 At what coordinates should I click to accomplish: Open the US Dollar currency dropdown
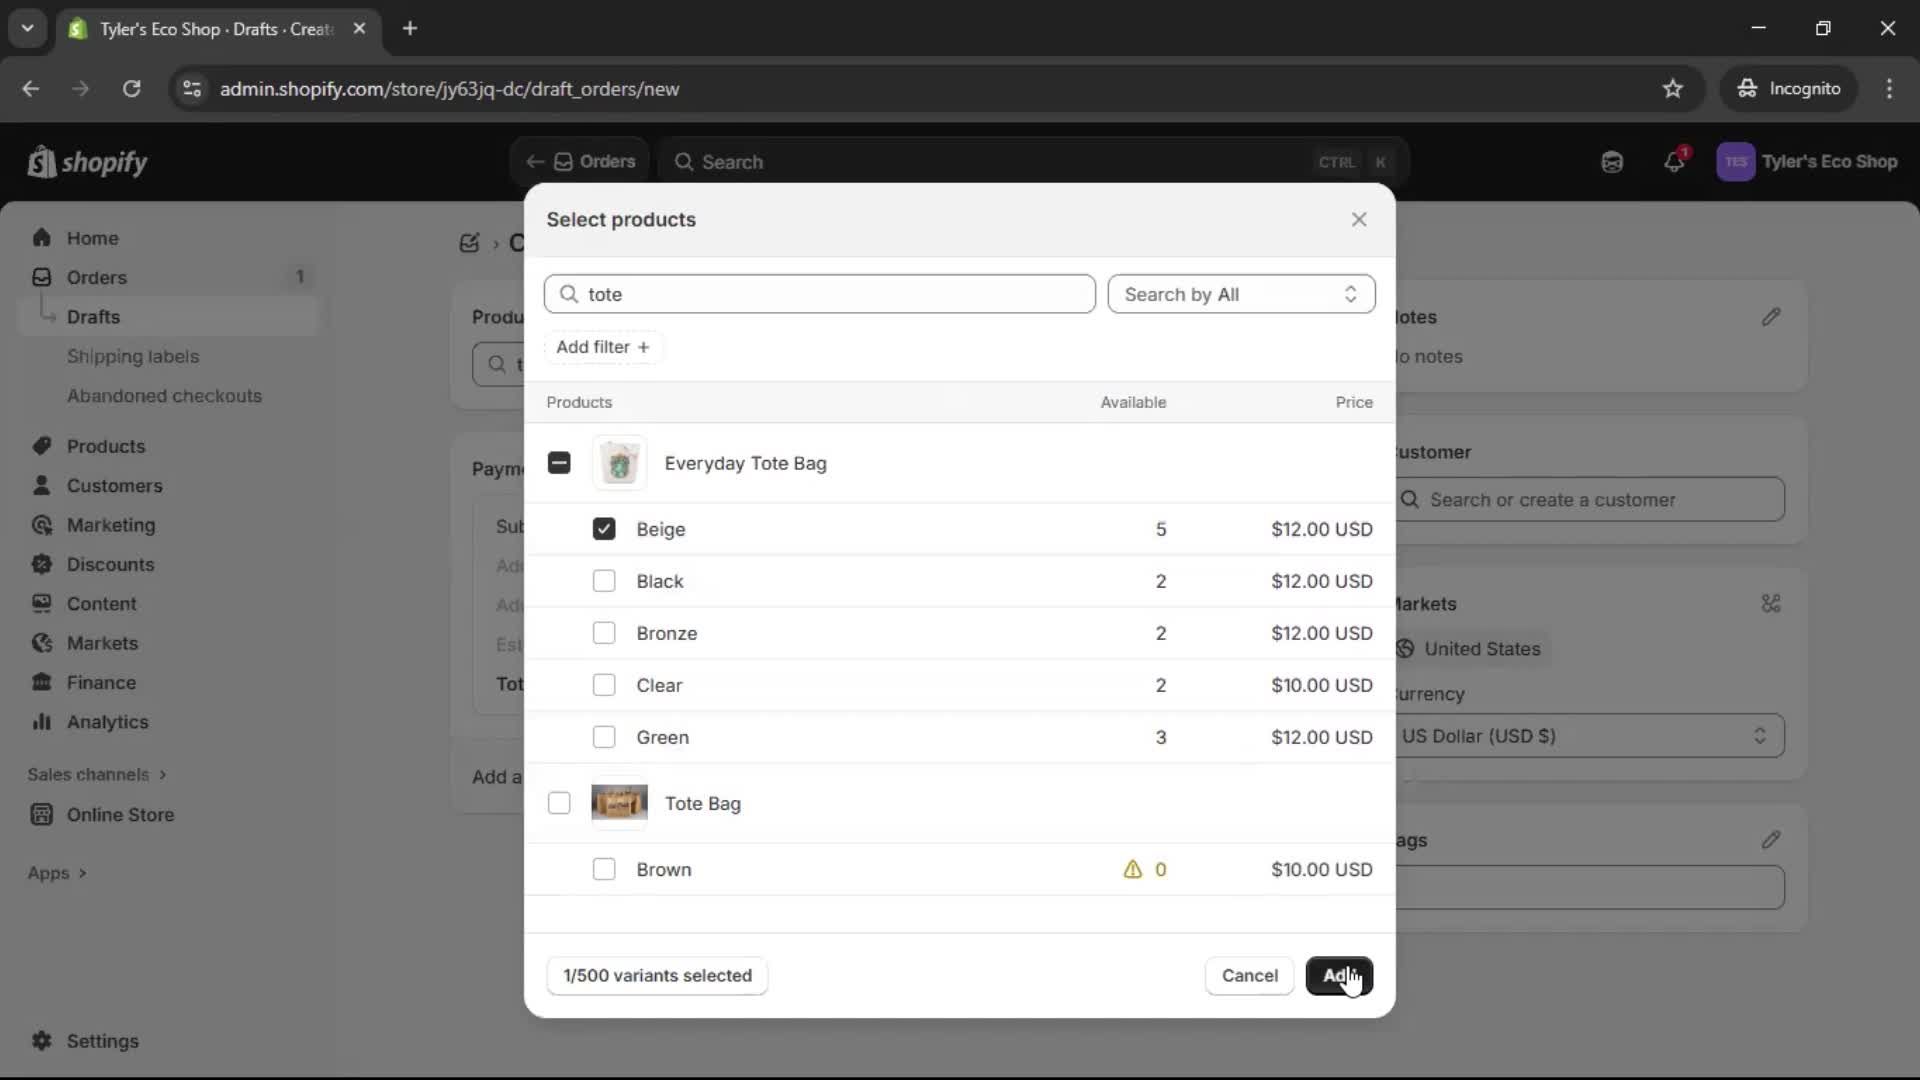pyautogui.click(x=1590, y=736)
